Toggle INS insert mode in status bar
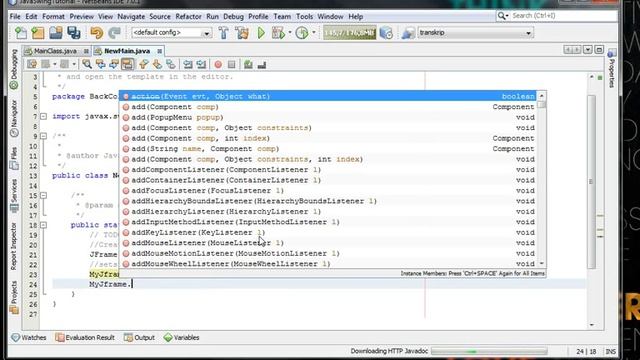Screen dimensions: 640x360 click(x=611, y=351)
